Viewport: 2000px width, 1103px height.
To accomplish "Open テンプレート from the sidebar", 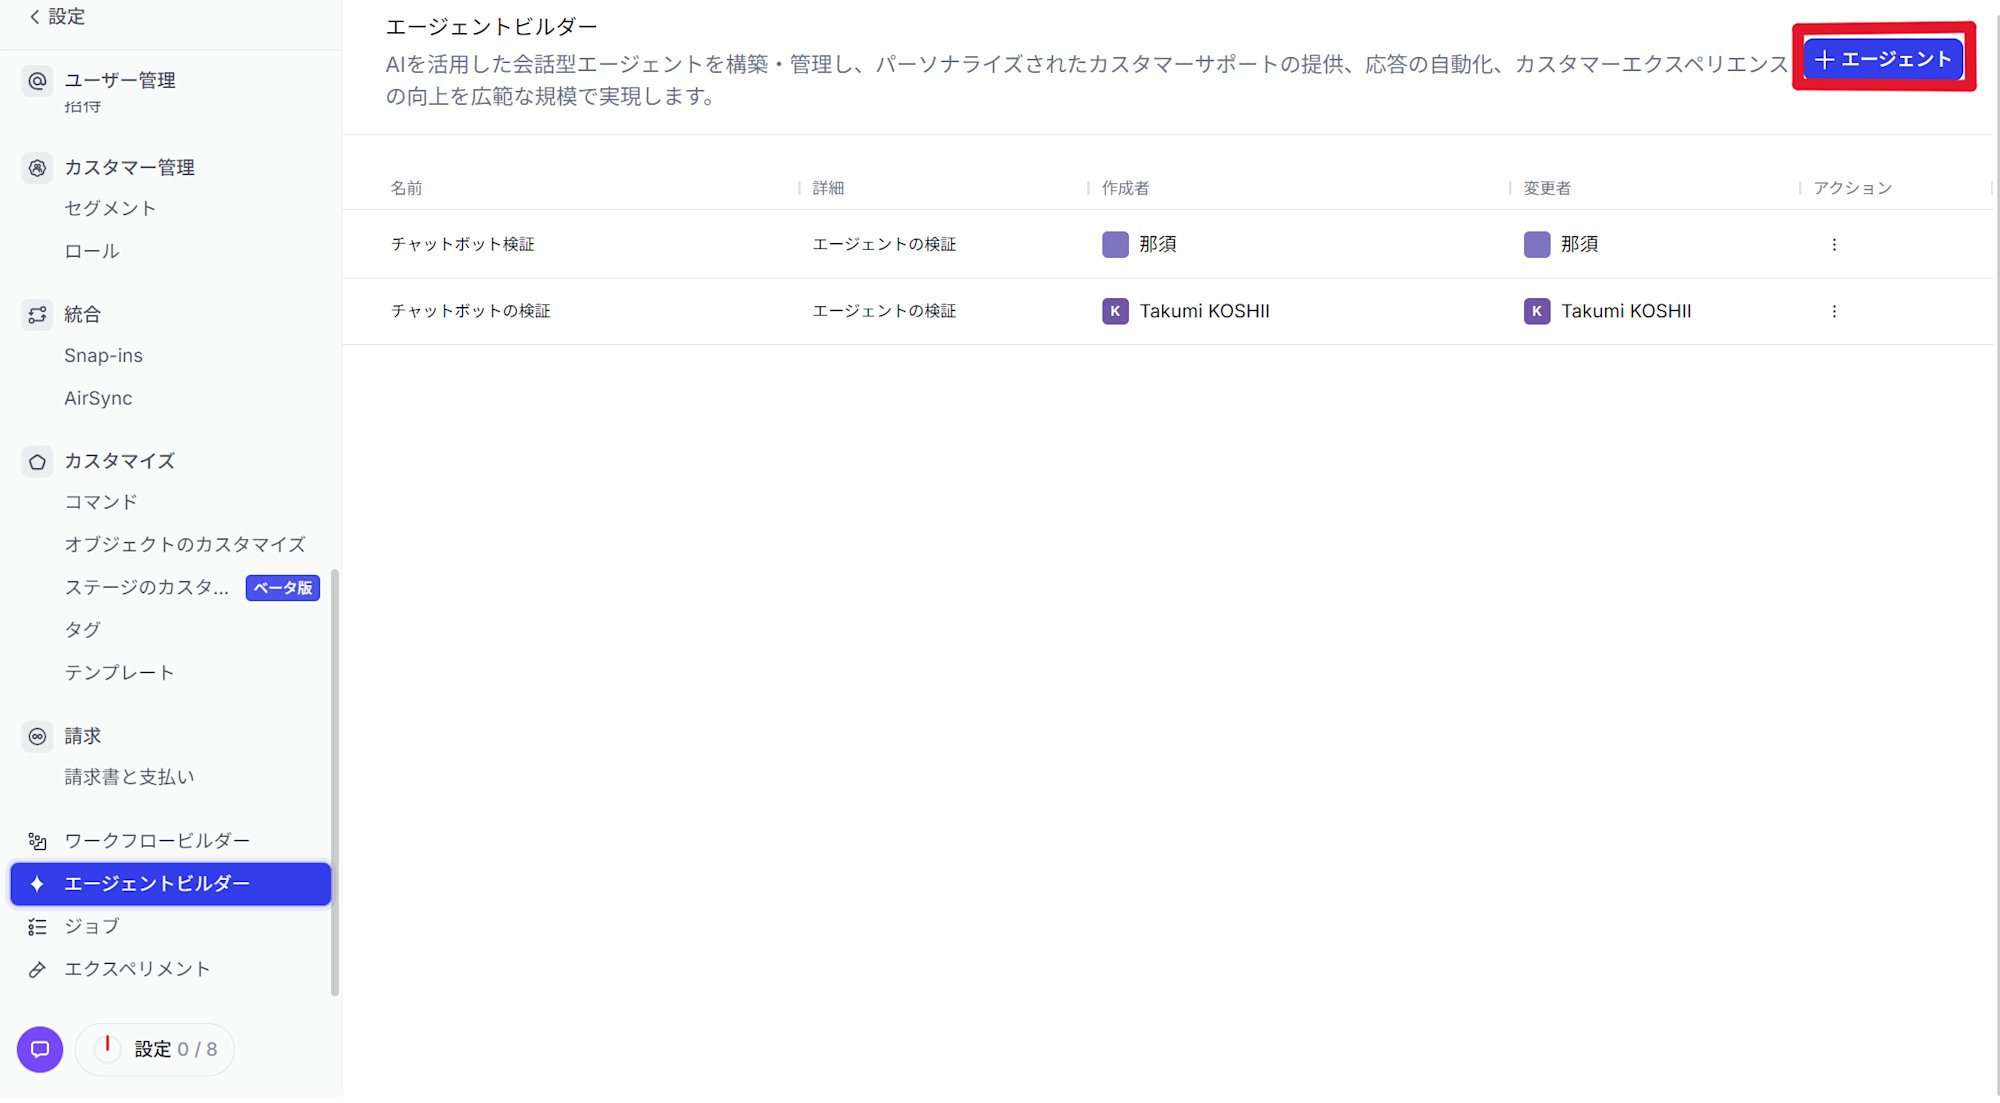I will [120, 672].
